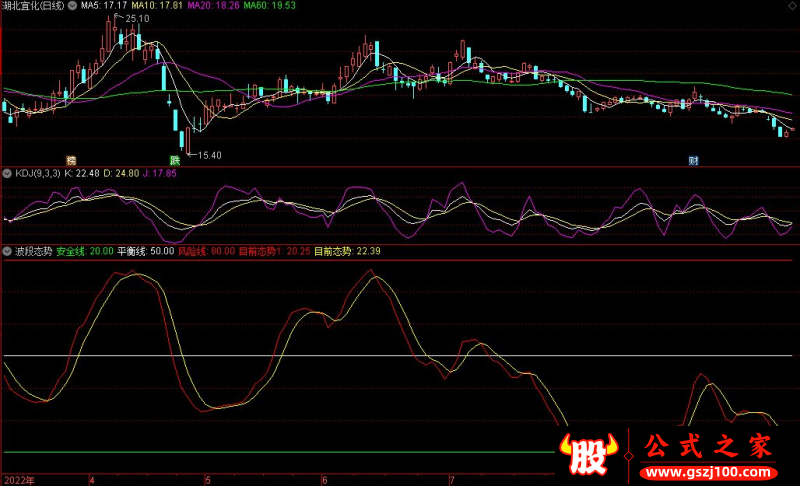Click the green 跌 marker icon

175,161
